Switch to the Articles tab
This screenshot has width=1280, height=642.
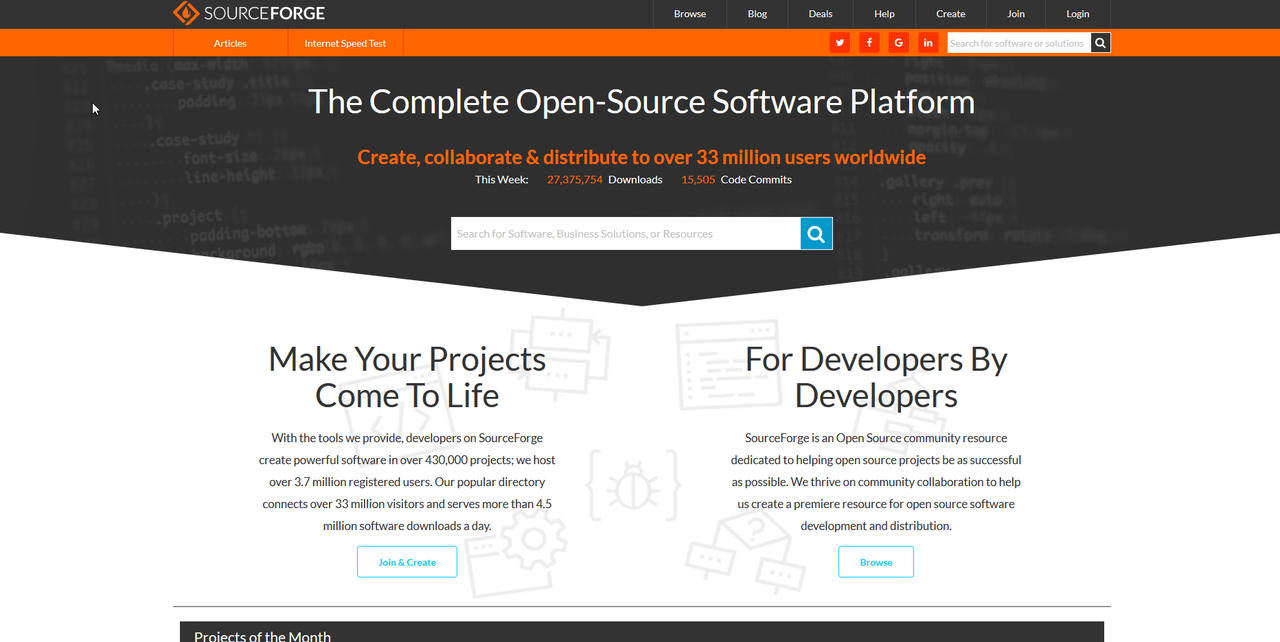tap(230, 43)
